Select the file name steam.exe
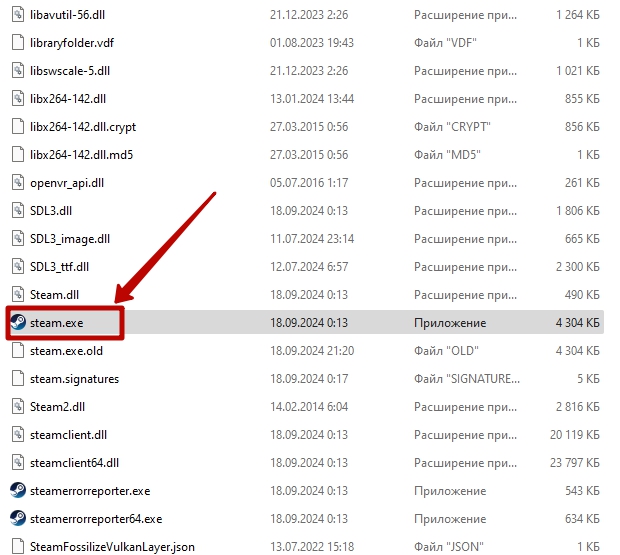The width and height of the screenshot is (620, 555). pos(57,323)
